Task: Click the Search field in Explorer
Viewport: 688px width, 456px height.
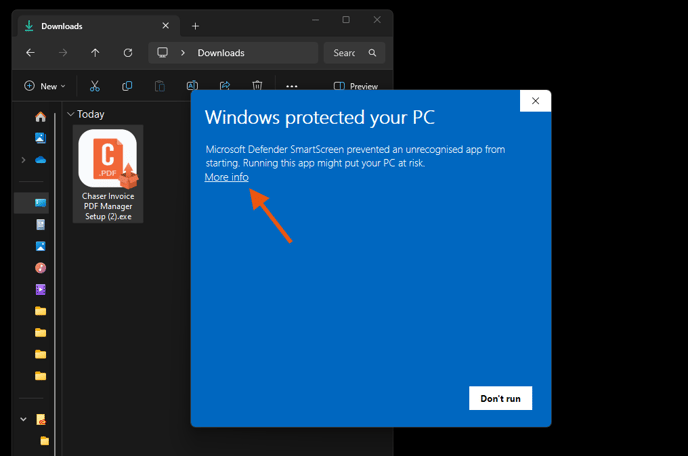Action: [354, 53]
